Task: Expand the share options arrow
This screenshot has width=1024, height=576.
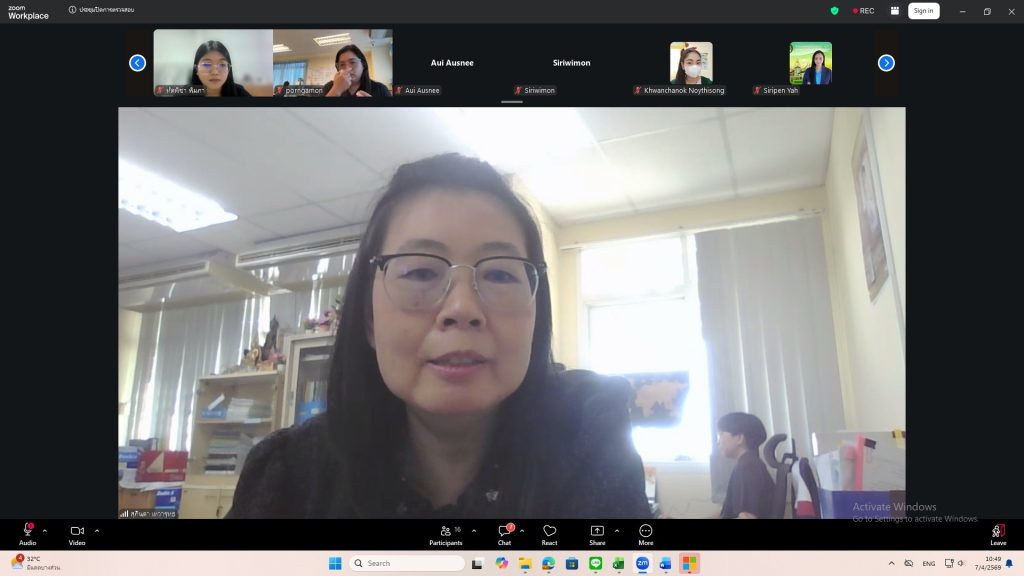Action: pyautogui.click(x=616, y=531)
